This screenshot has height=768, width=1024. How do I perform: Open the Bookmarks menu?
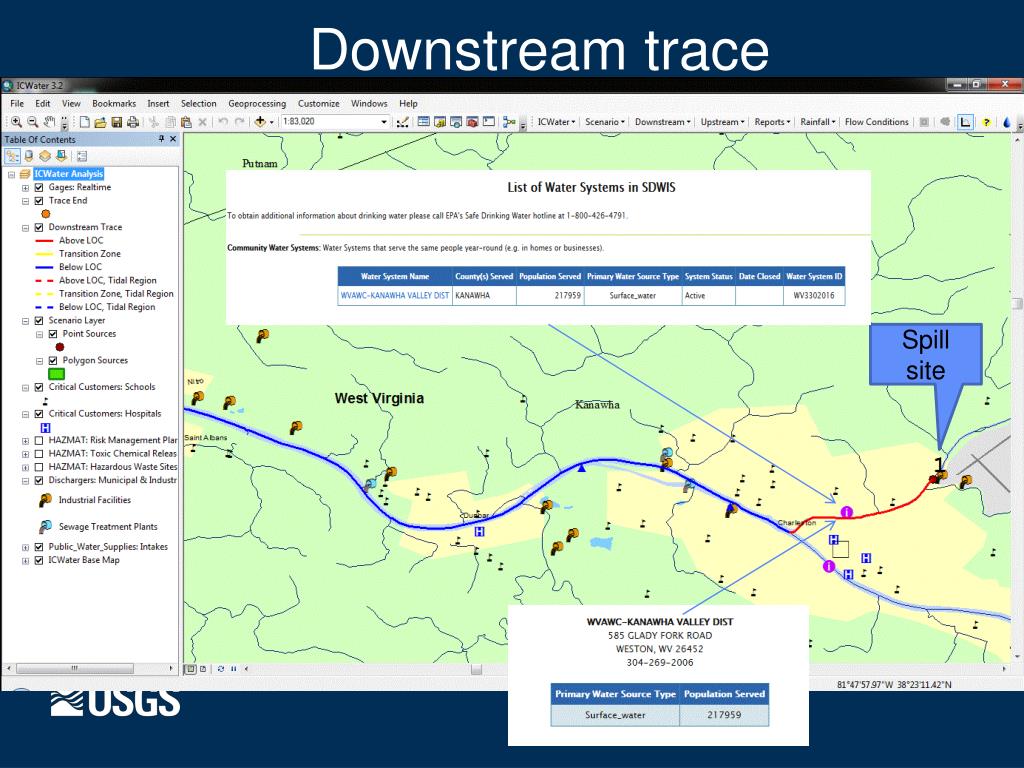(114, 104)
